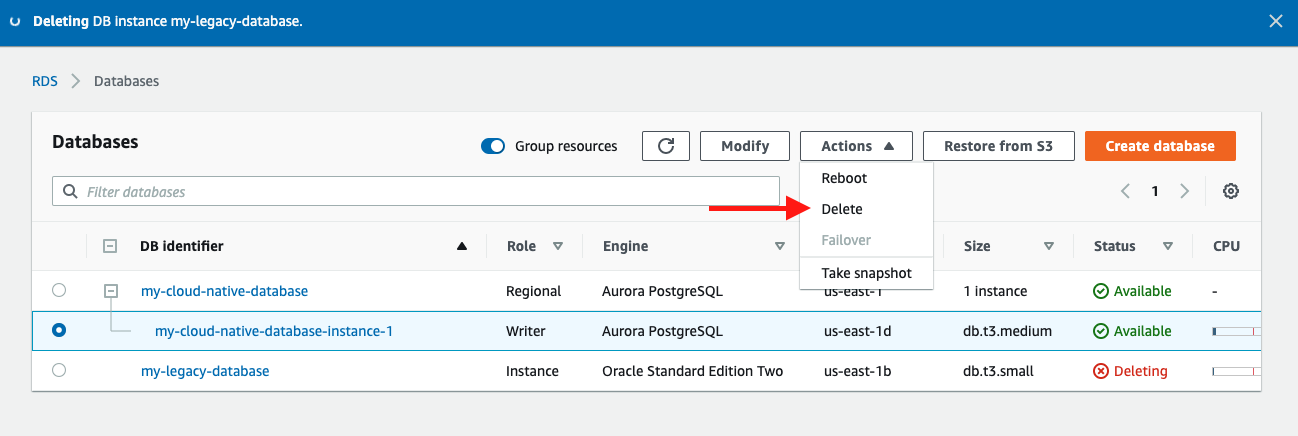Click the Writer role cell
1298x436 pixels.
(x=528, y=331)
